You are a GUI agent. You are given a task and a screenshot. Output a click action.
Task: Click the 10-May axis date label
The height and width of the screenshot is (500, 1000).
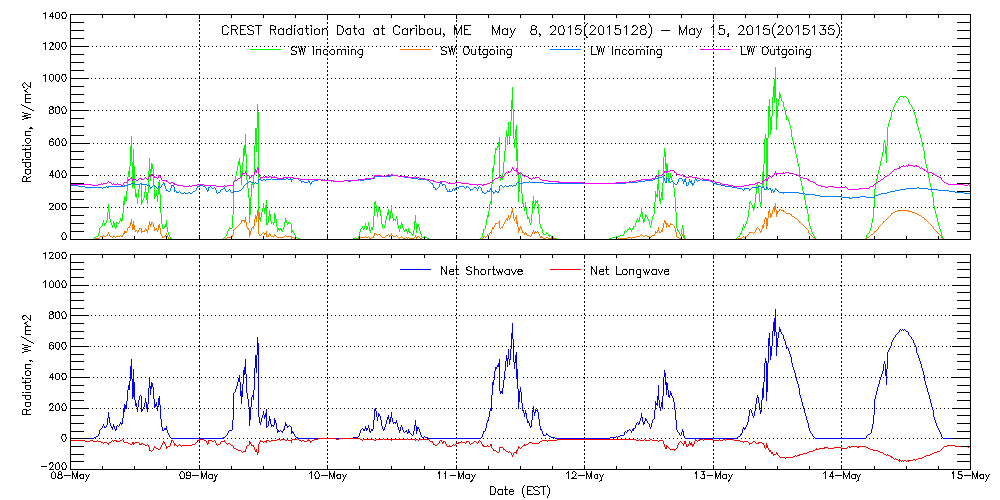click(327, 476)
